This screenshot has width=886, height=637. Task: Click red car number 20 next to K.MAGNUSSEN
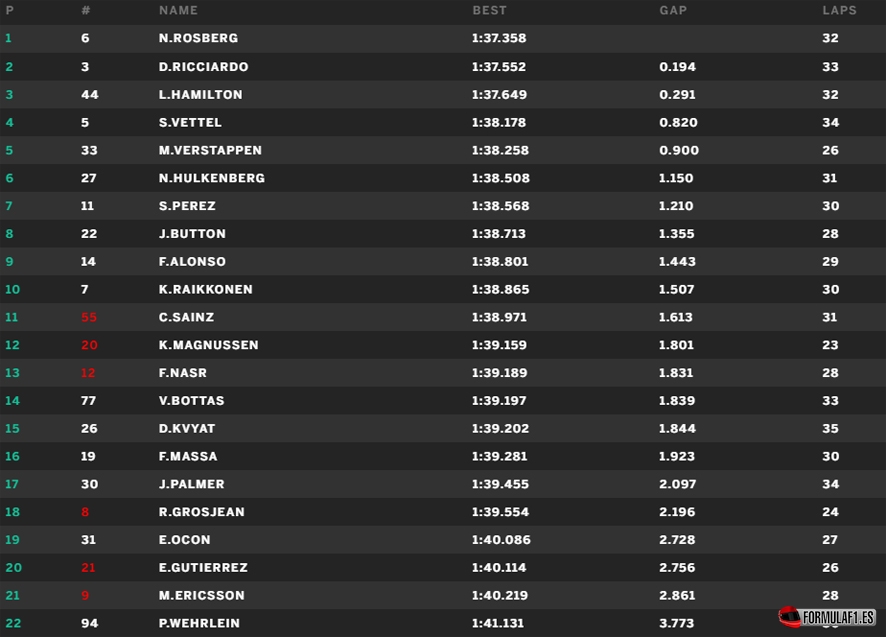[89, 345]
